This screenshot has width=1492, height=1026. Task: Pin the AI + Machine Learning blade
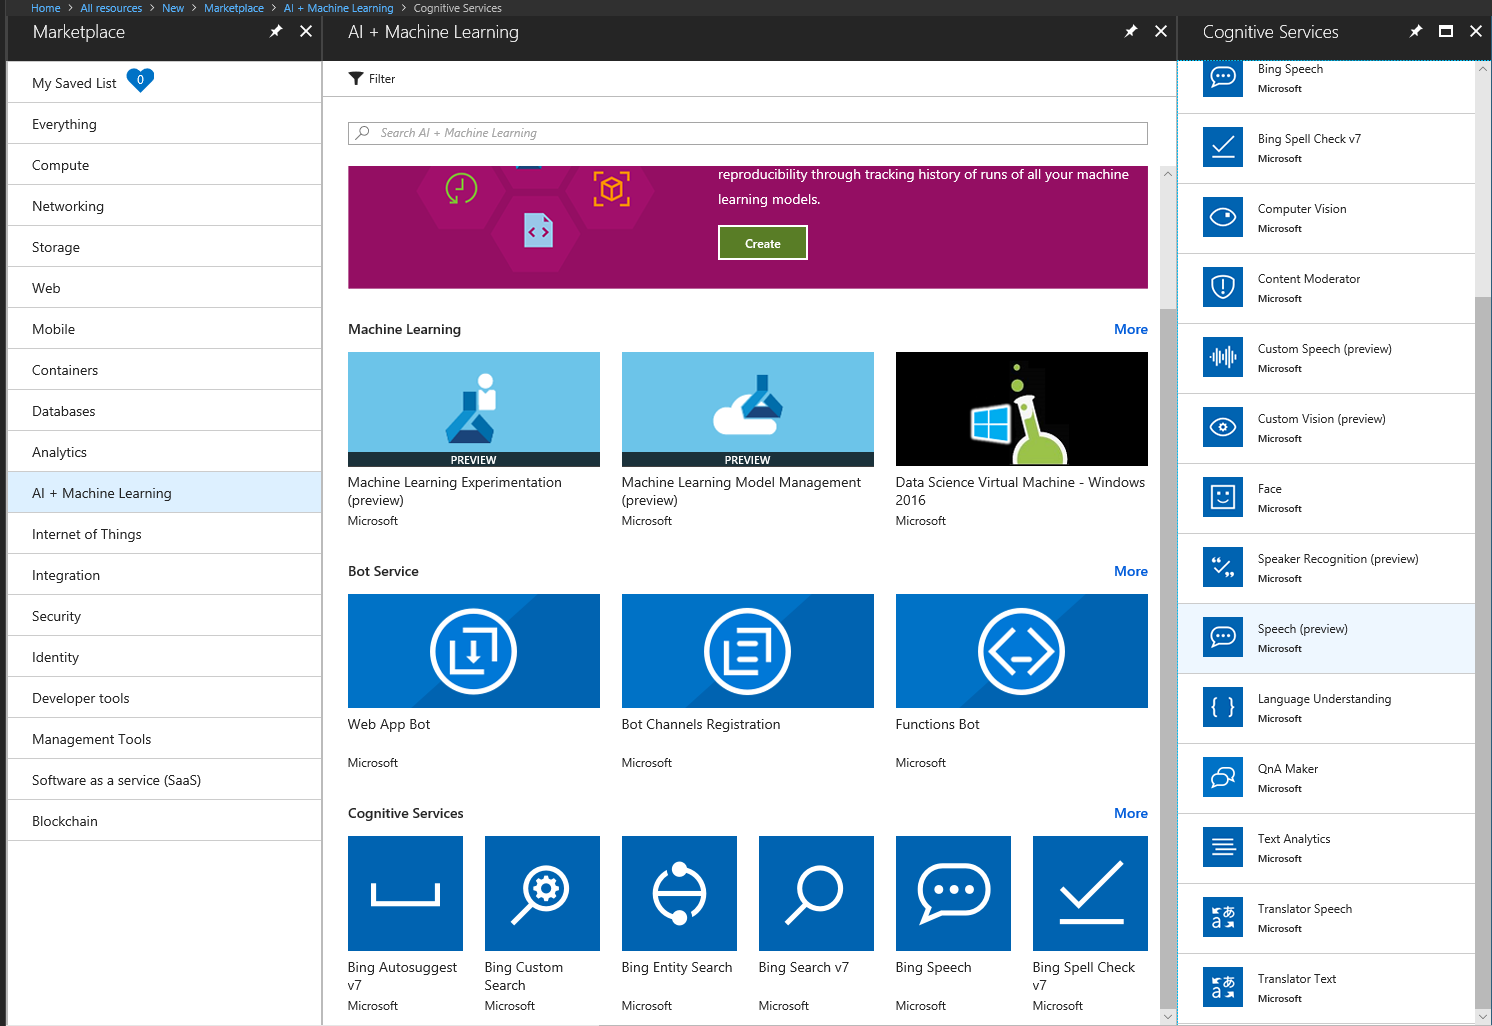pyautogui.click(x=1131, y=31)
